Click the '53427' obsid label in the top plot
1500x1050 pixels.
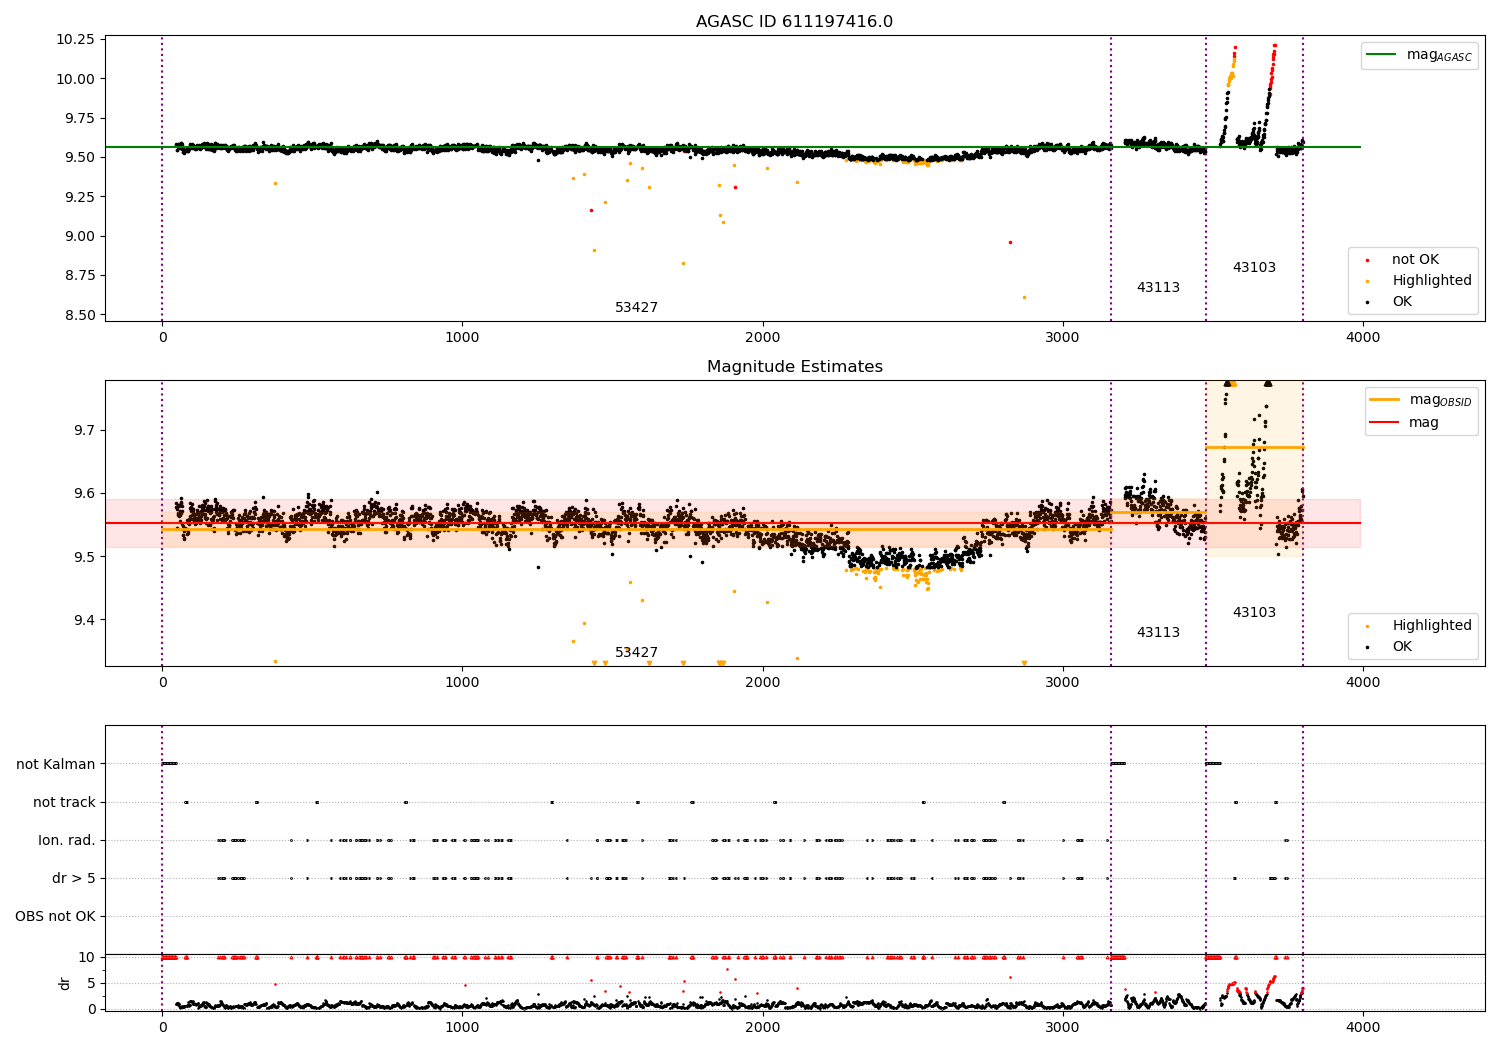(636, 308)
